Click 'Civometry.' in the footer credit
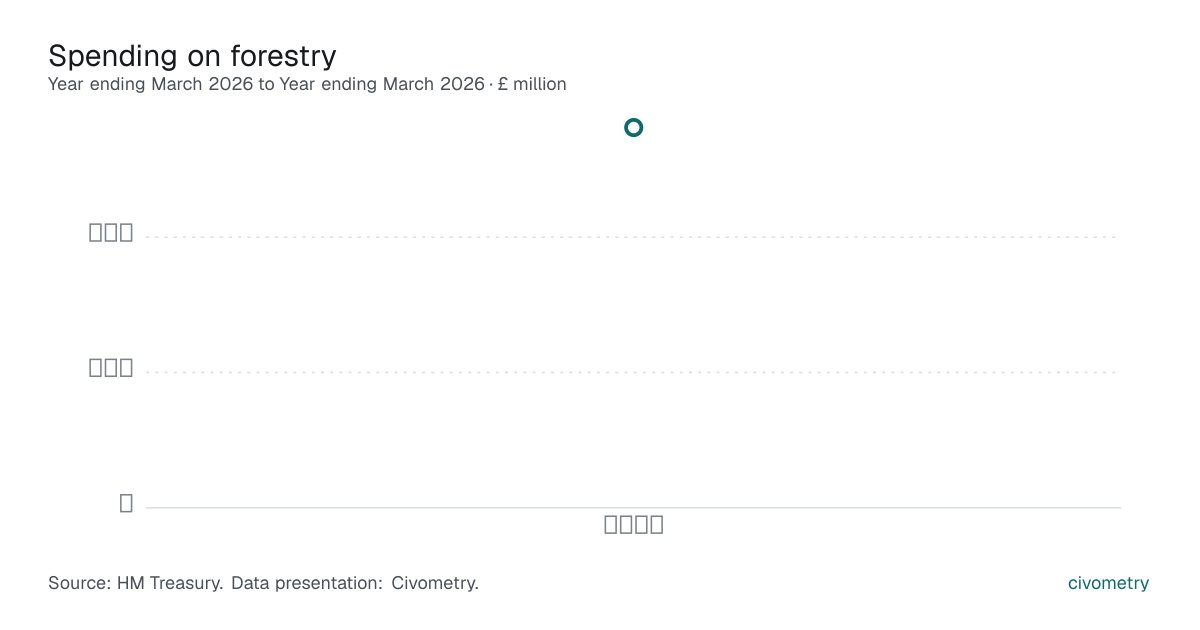 (435, 583)
